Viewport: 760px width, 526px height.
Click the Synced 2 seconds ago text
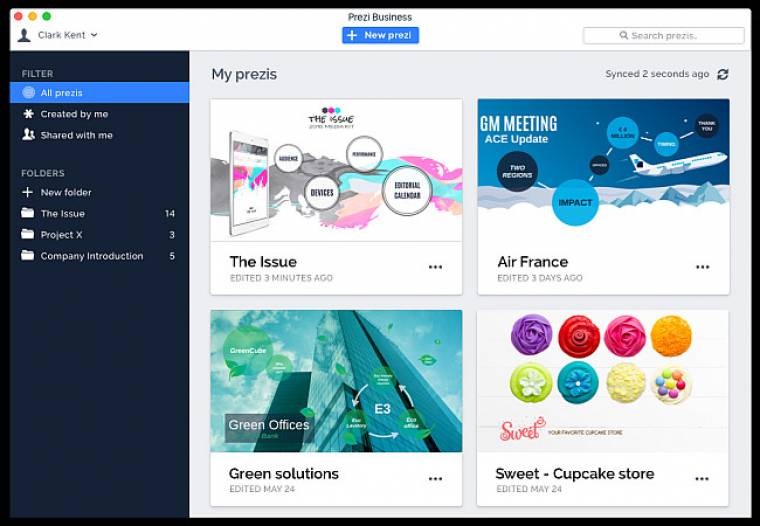[x=657, y=74]
